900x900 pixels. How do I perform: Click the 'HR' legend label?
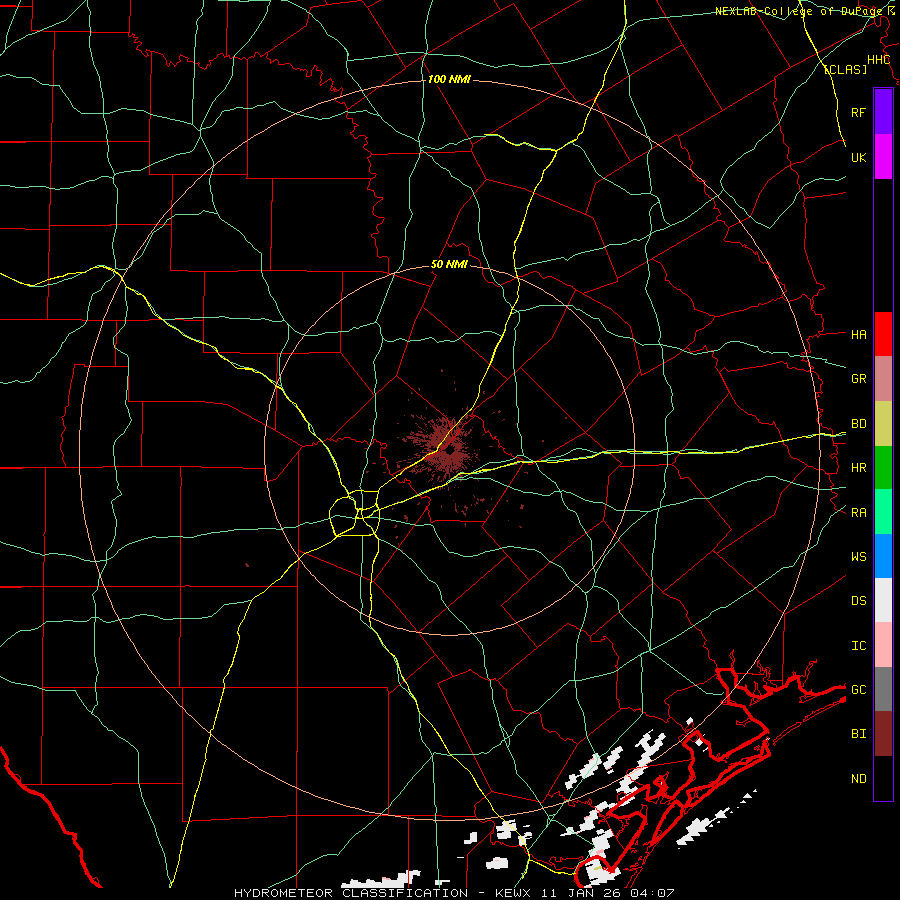pos(858,468)
